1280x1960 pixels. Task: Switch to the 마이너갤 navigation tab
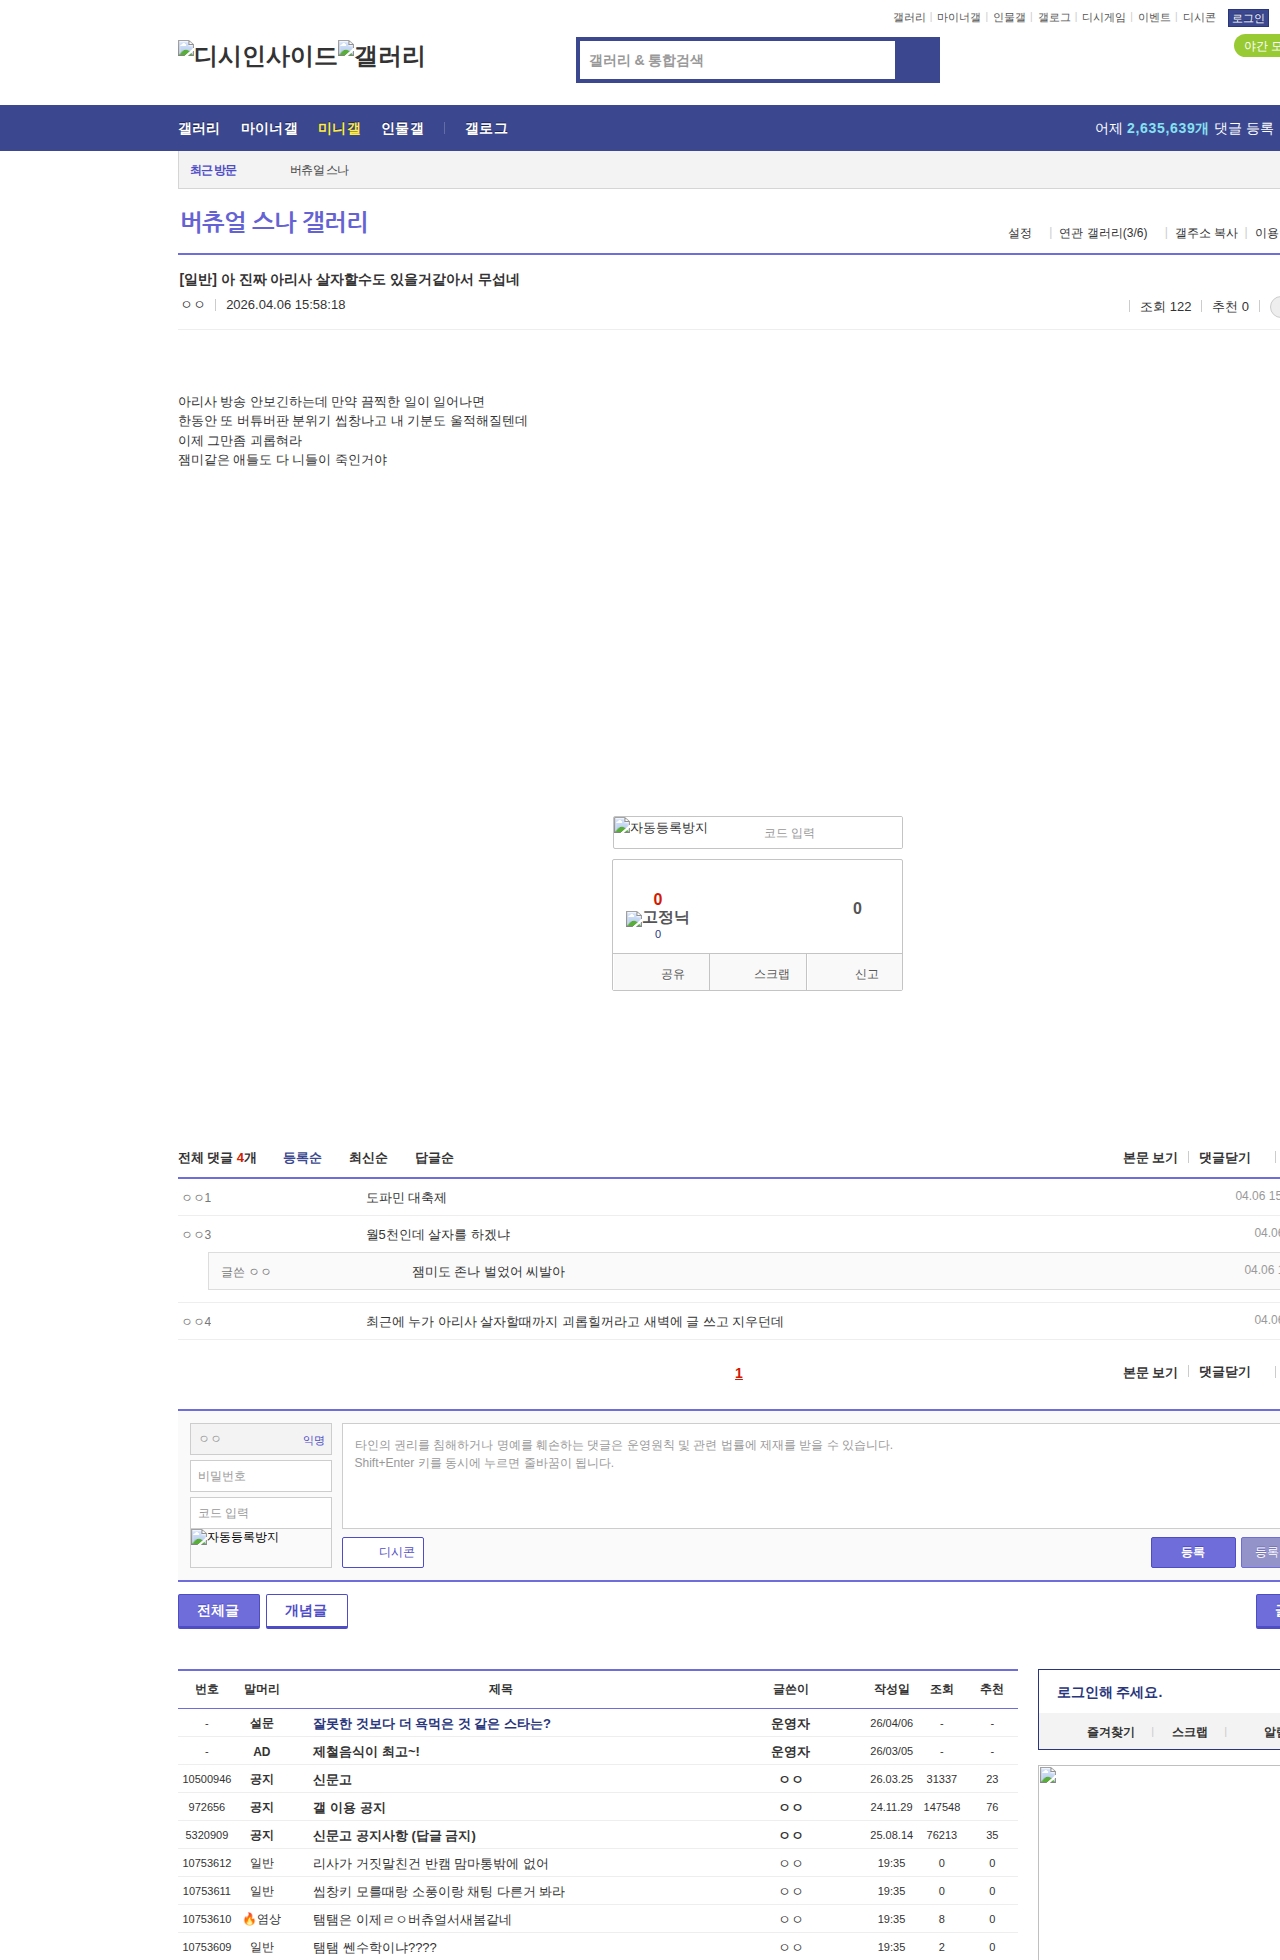(x=269, y=129)
